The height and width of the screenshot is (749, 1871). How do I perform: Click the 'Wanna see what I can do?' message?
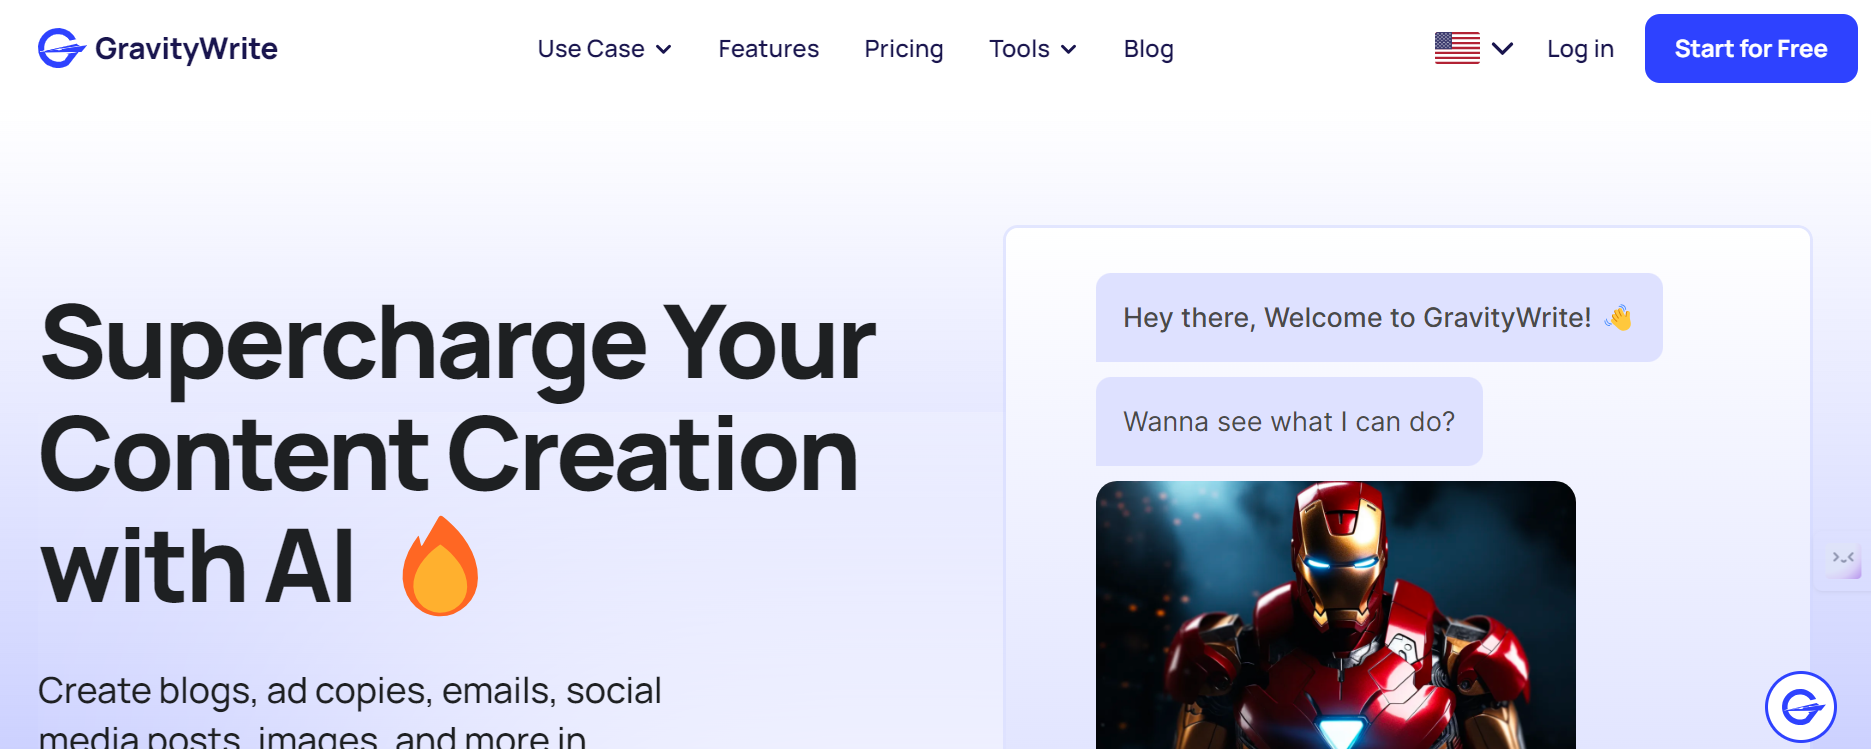click(x=1289, y=421)
